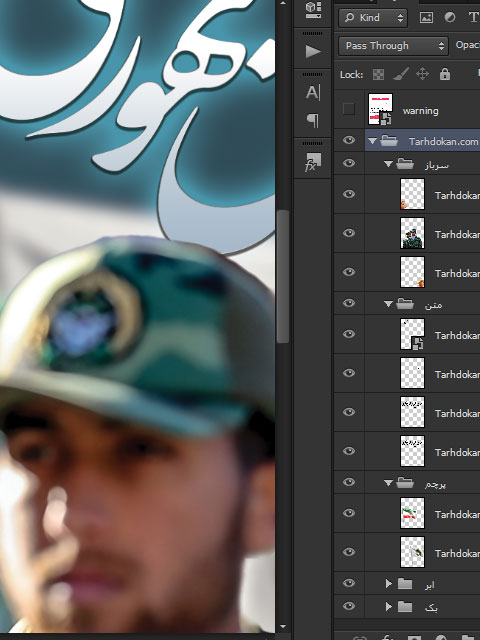Click the بک group folder icon

pyautogui.click(x=405, y=607)
